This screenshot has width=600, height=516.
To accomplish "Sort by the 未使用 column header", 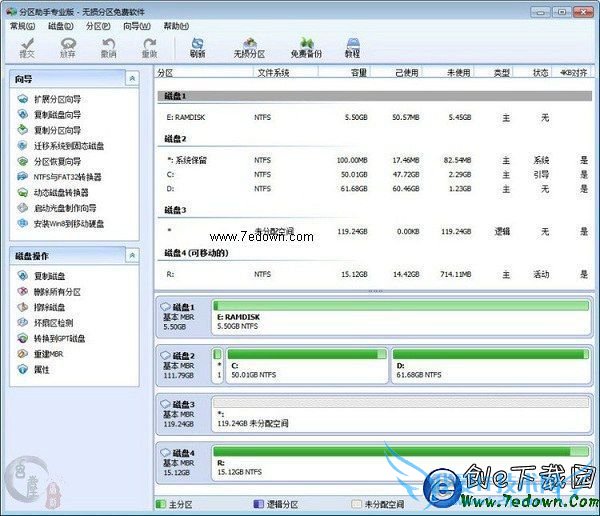I will click(x=448, y=72).
